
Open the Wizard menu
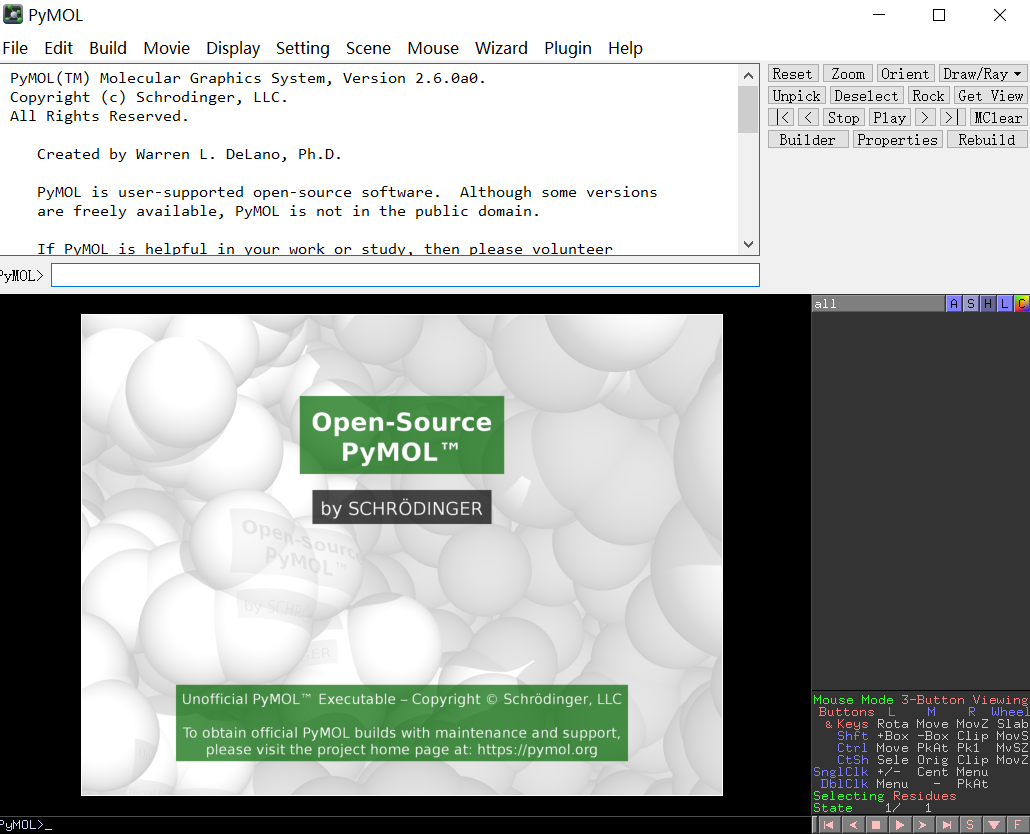[x=501, y=48]
